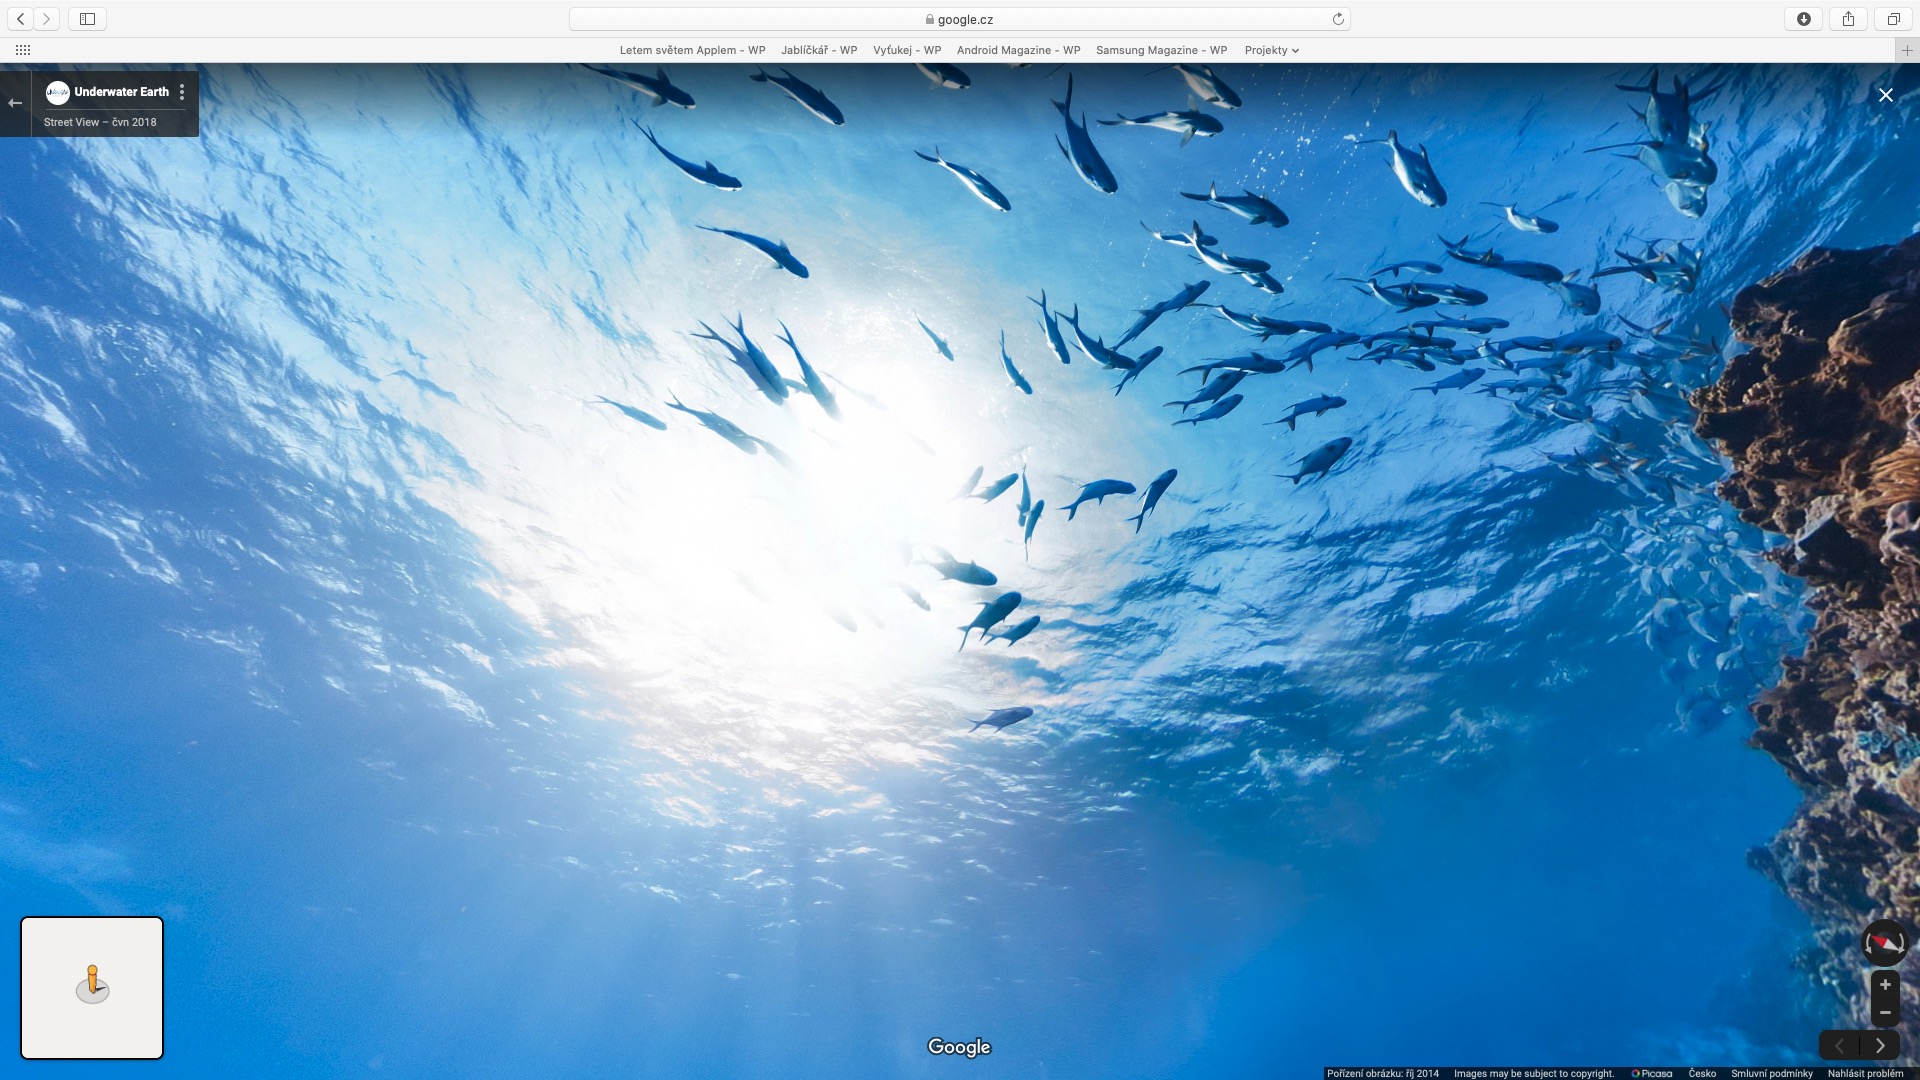
Task: Click the Safari downloads icon
Action: [x=1803, y=19]
